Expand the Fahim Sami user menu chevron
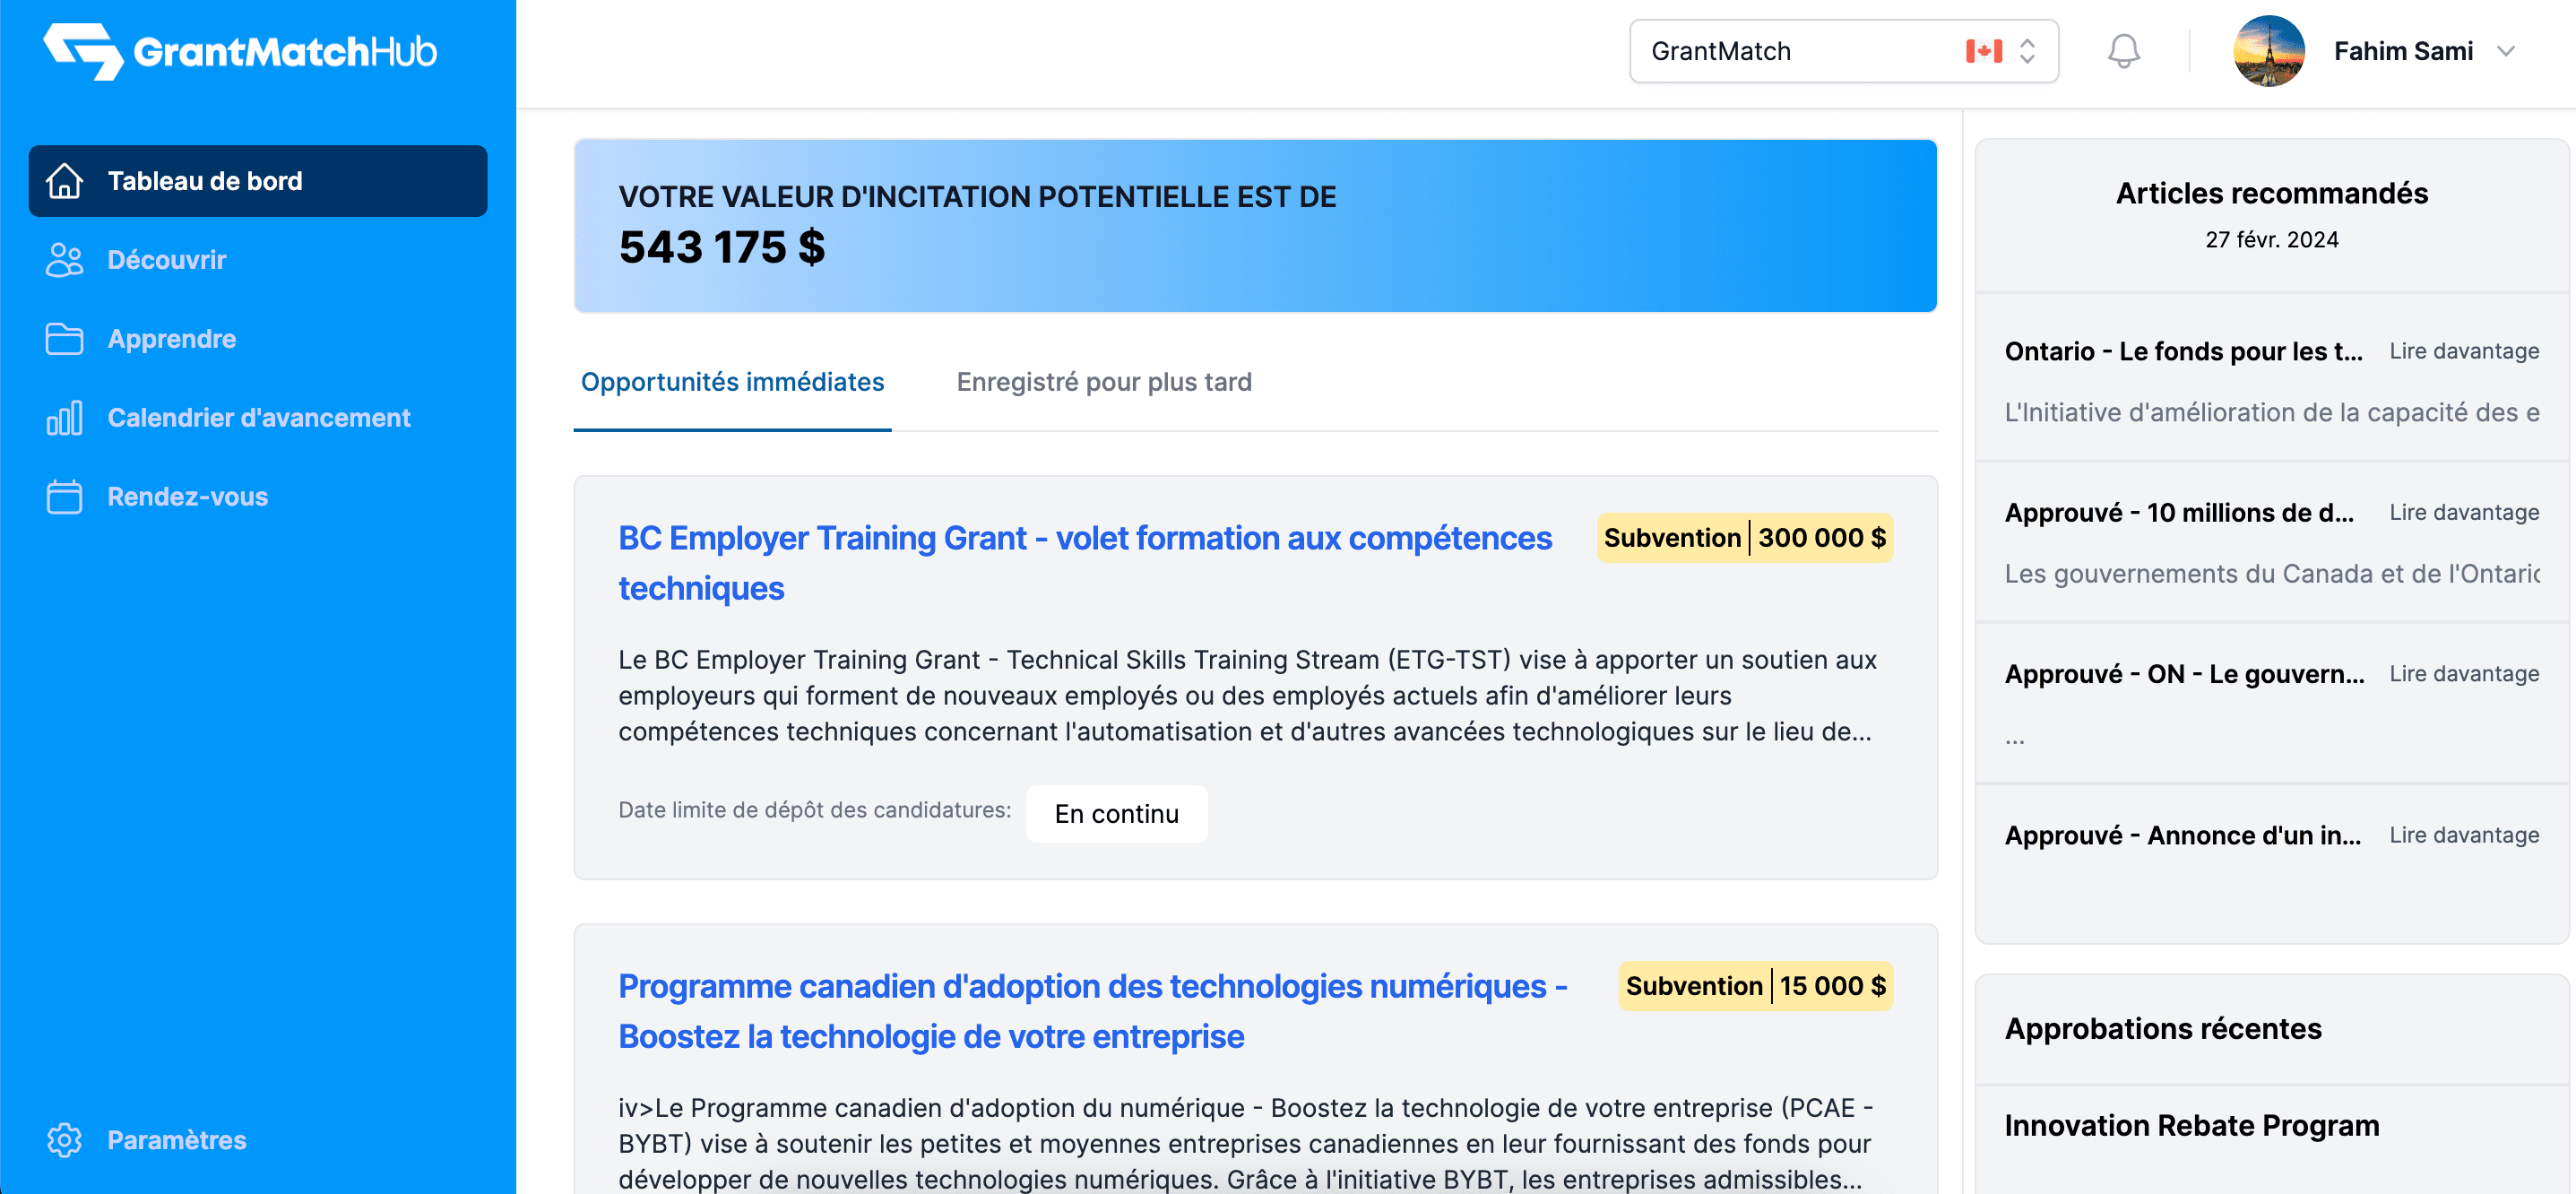 point(2506,51)
